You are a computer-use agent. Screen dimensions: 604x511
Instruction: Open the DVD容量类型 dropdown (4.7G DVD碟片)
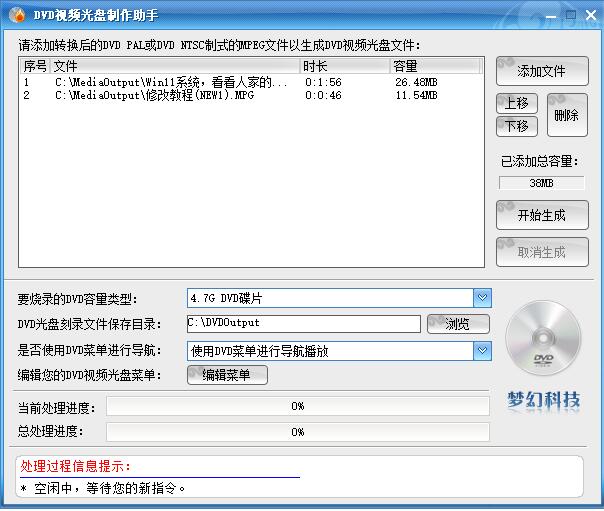(483, 298)
